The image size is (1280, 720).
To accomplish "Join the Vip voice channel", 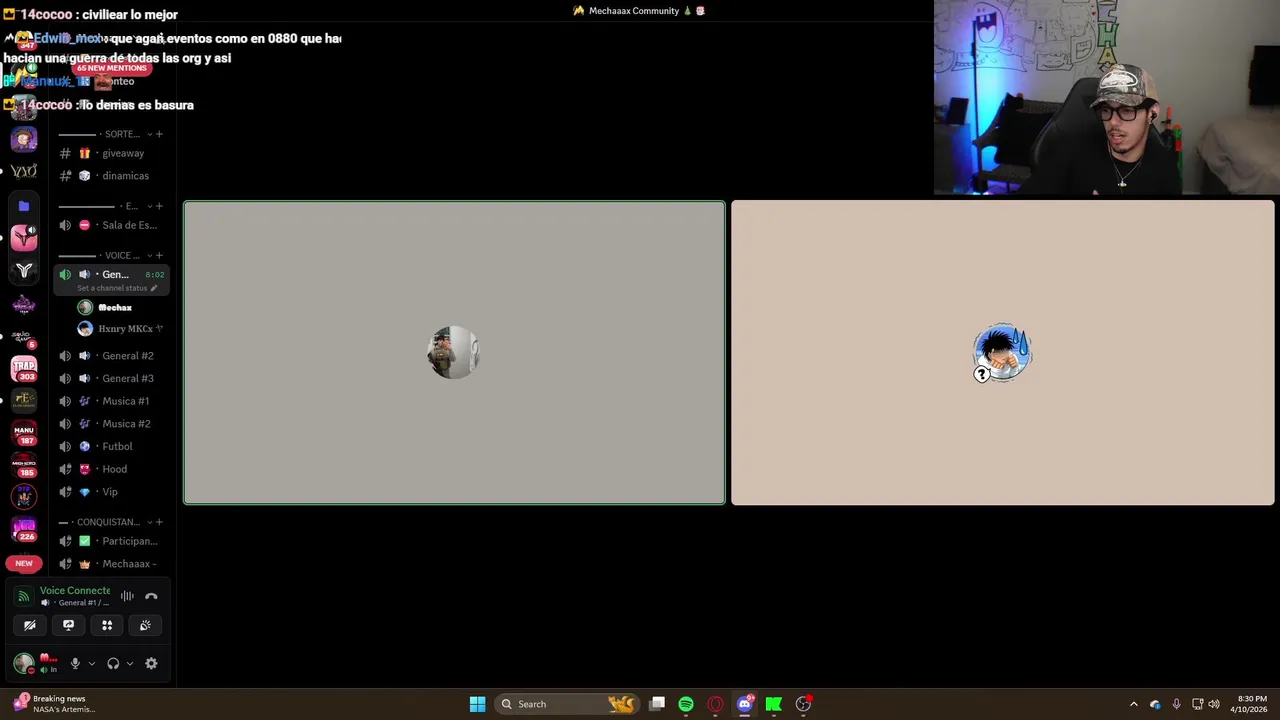I will [111, 492].
